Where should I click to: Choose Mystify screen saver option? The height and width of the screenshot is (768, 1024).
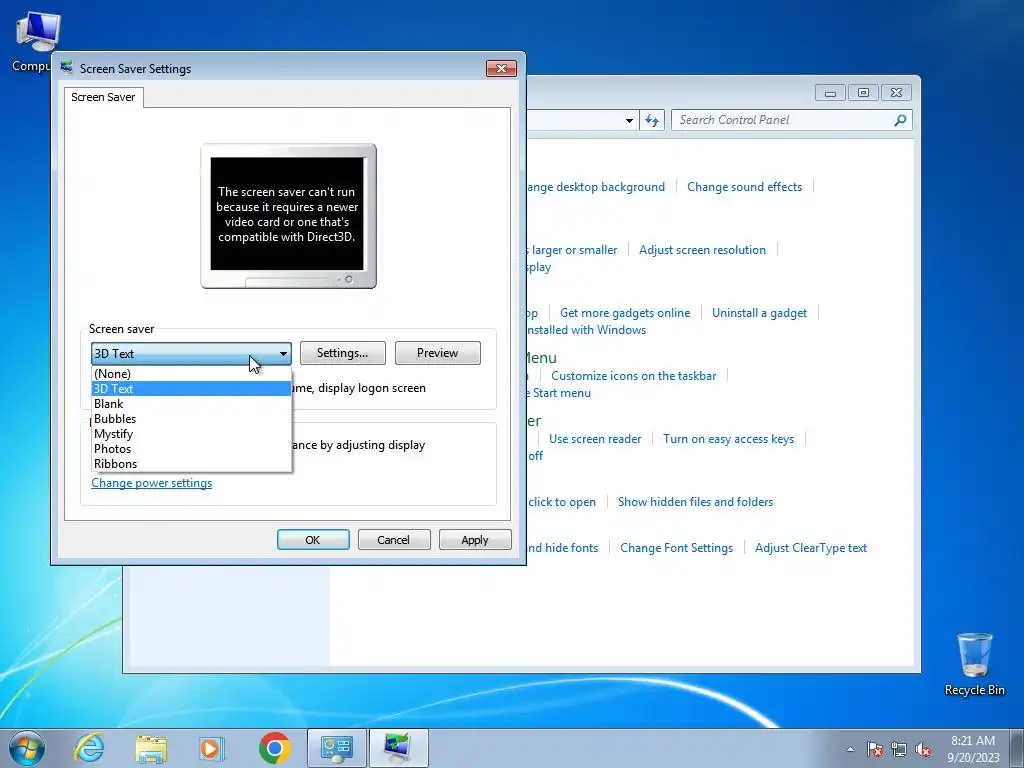tap(191, 434)
